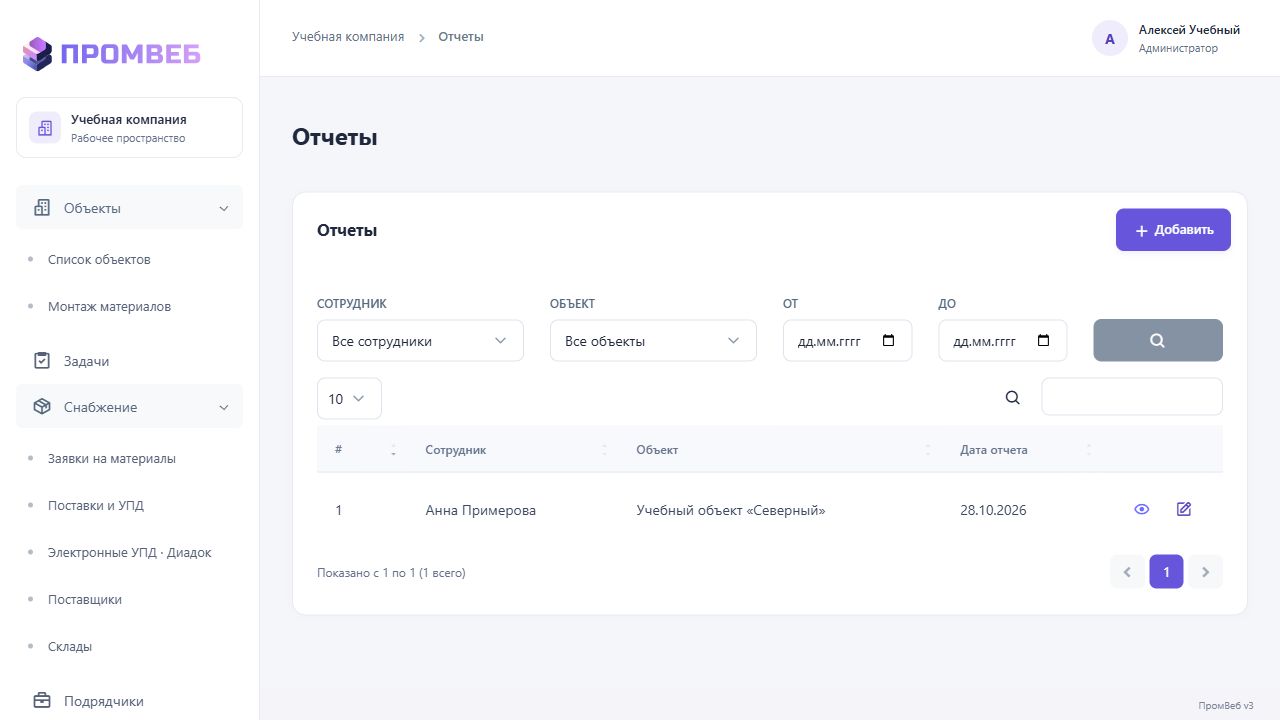
Task: Open Склады page
Action: [x=70, y=646]
